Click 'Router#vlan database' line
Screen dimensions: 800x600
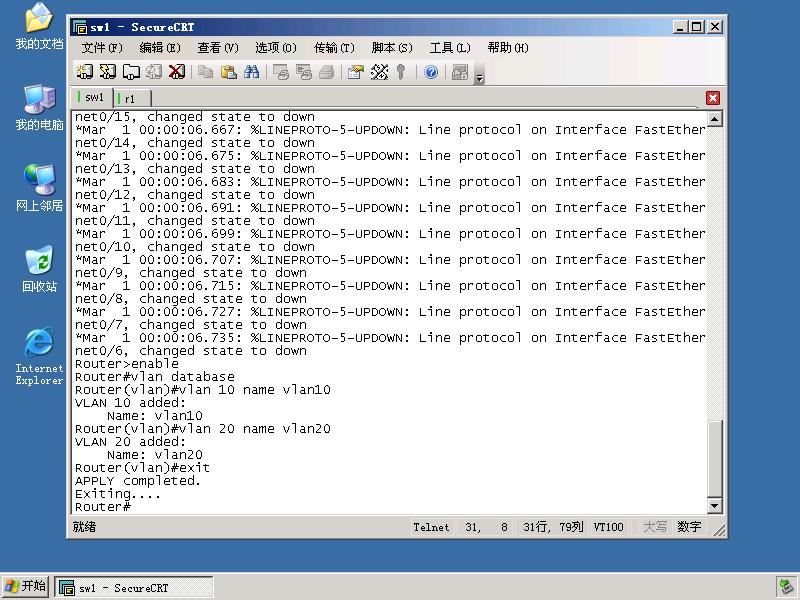point(155,377)
